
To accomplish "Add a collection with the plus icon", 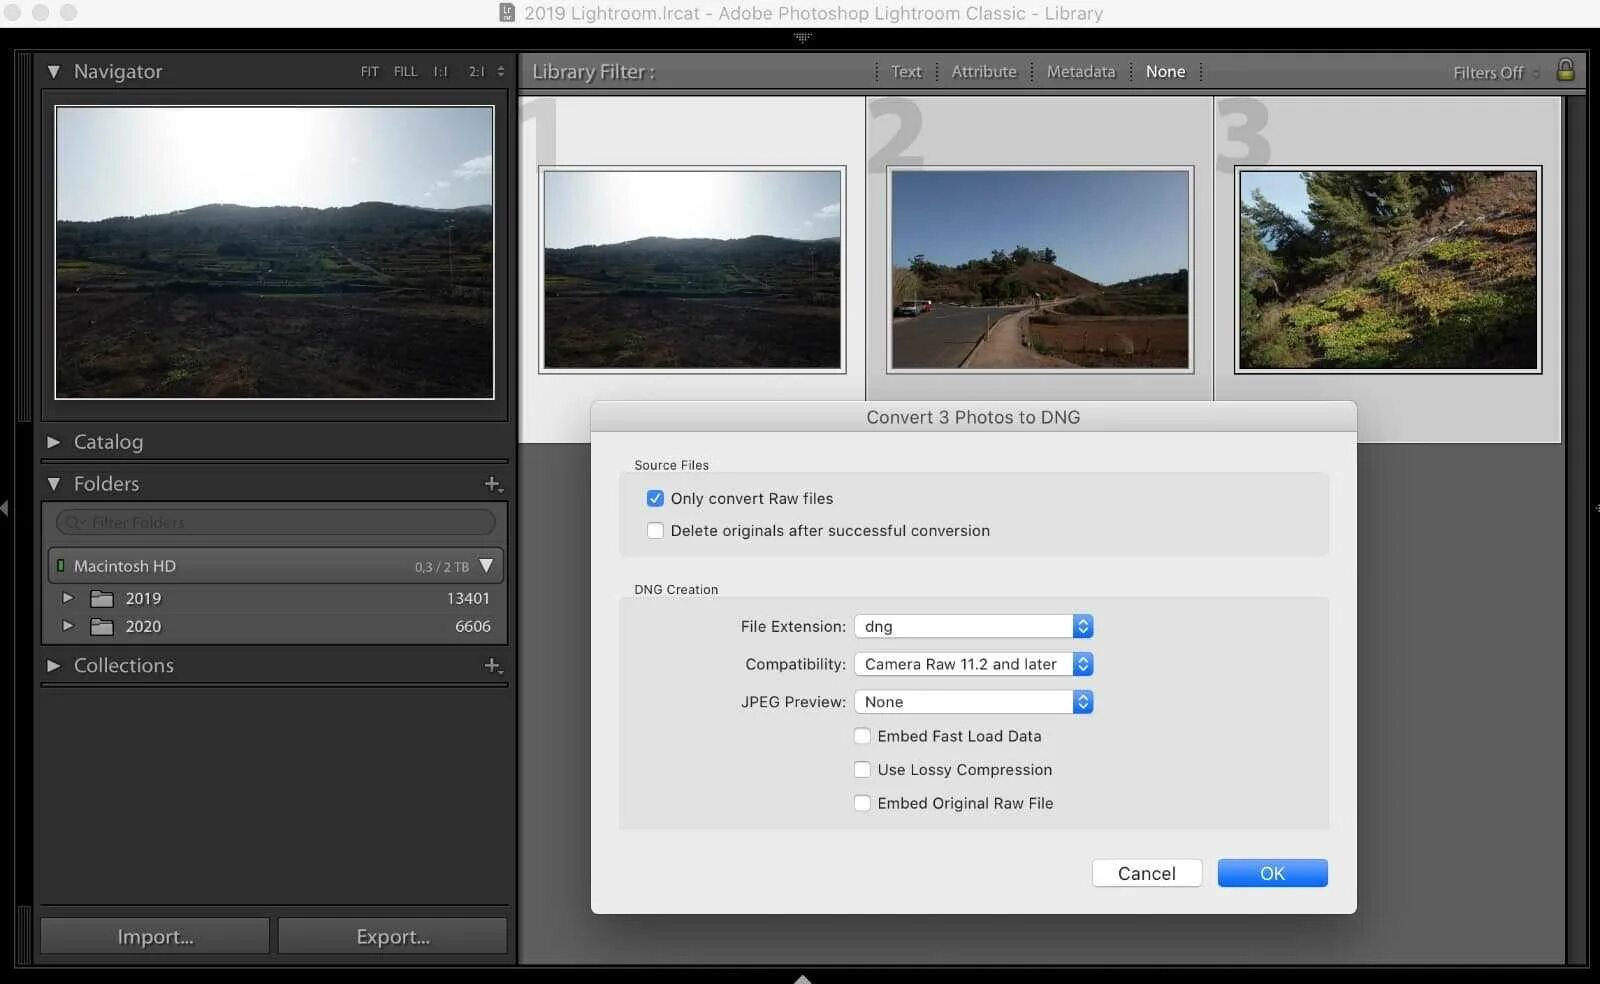I will [493, 665].
